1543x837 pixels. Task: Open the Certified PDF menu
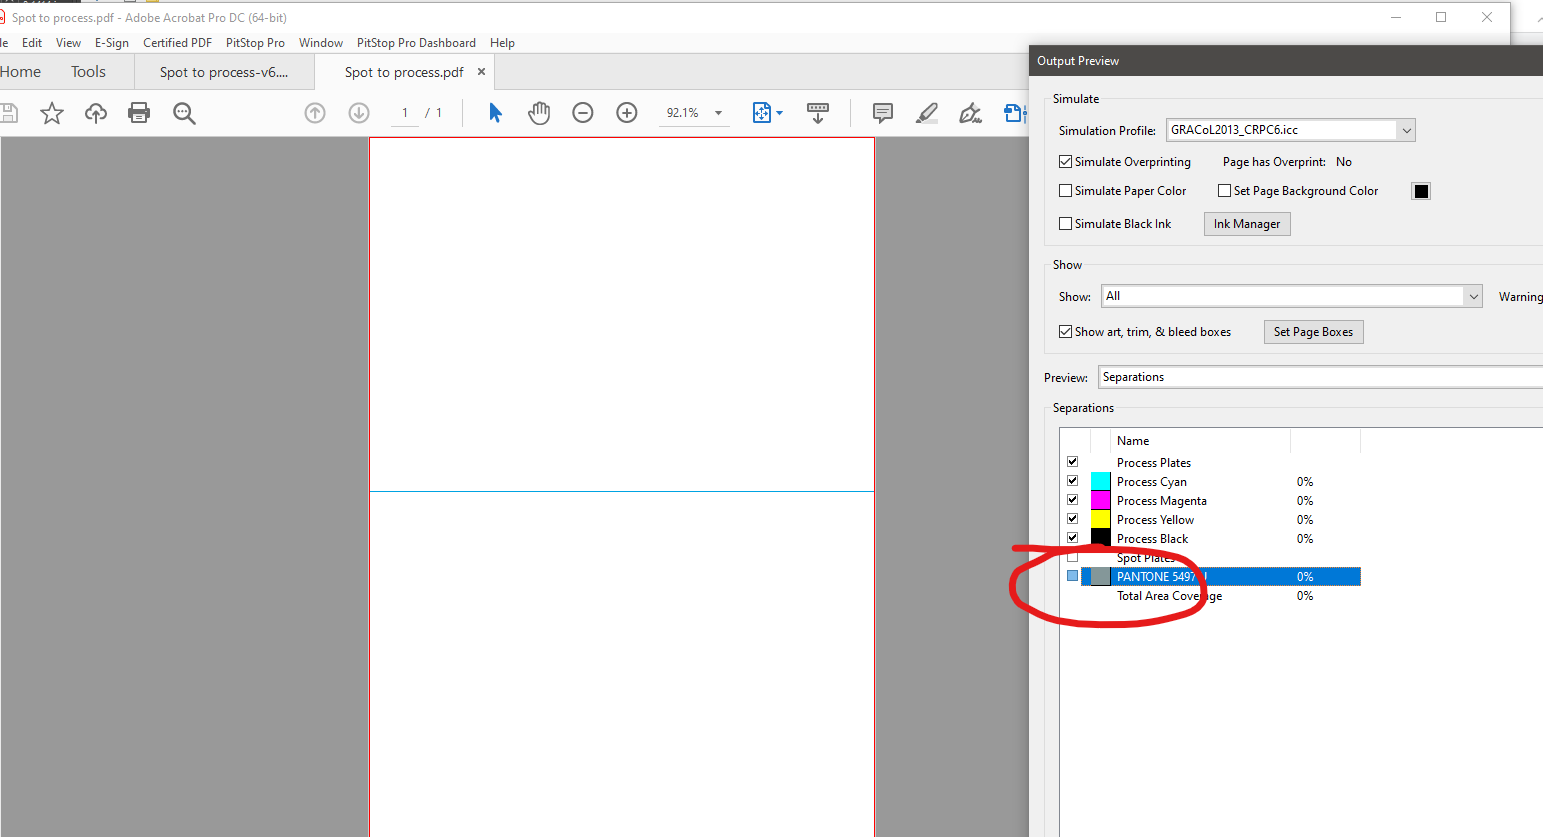coord(177,43)
